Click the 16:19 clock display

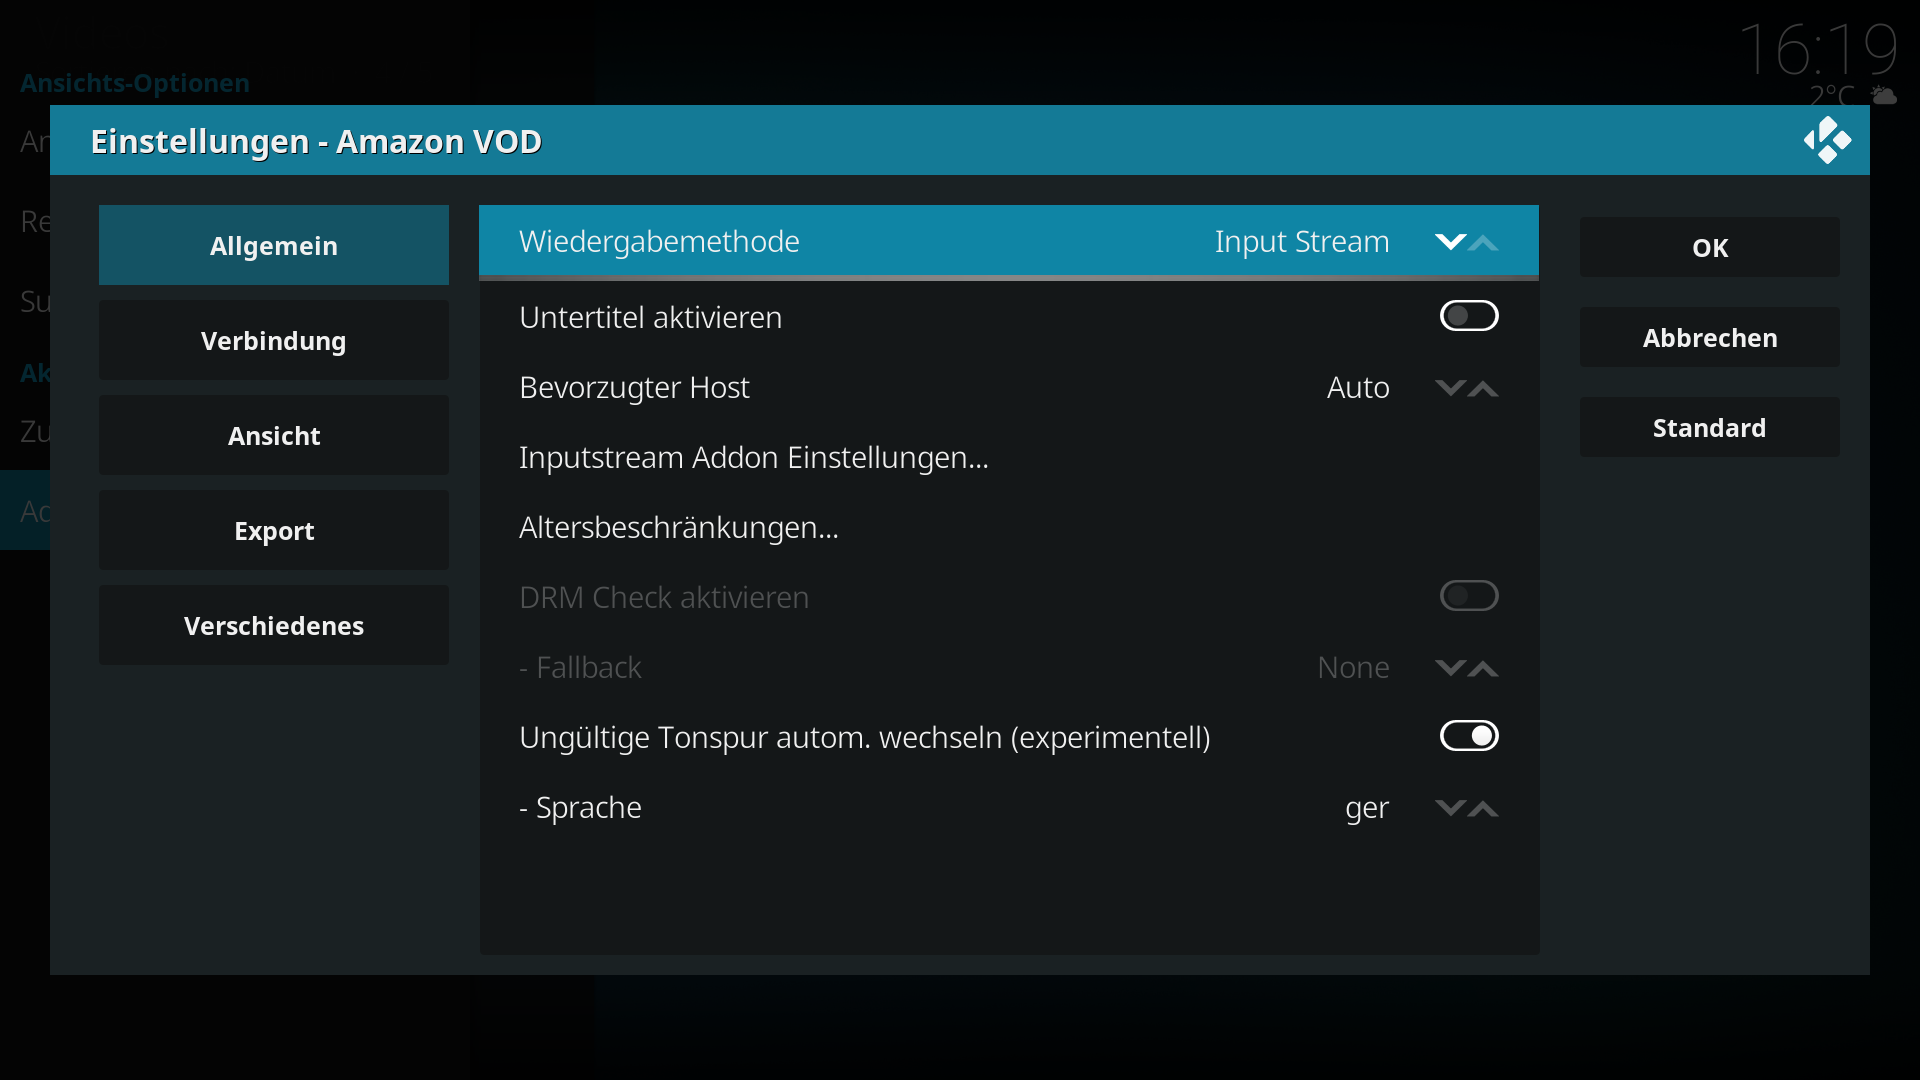pos(1818,48)
